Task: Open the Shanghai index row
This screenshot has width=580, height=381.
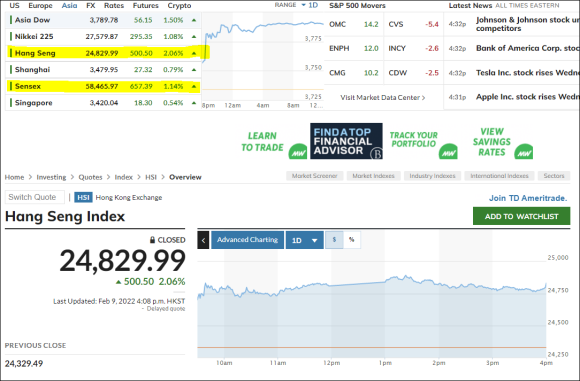Action: coord(103,70)
